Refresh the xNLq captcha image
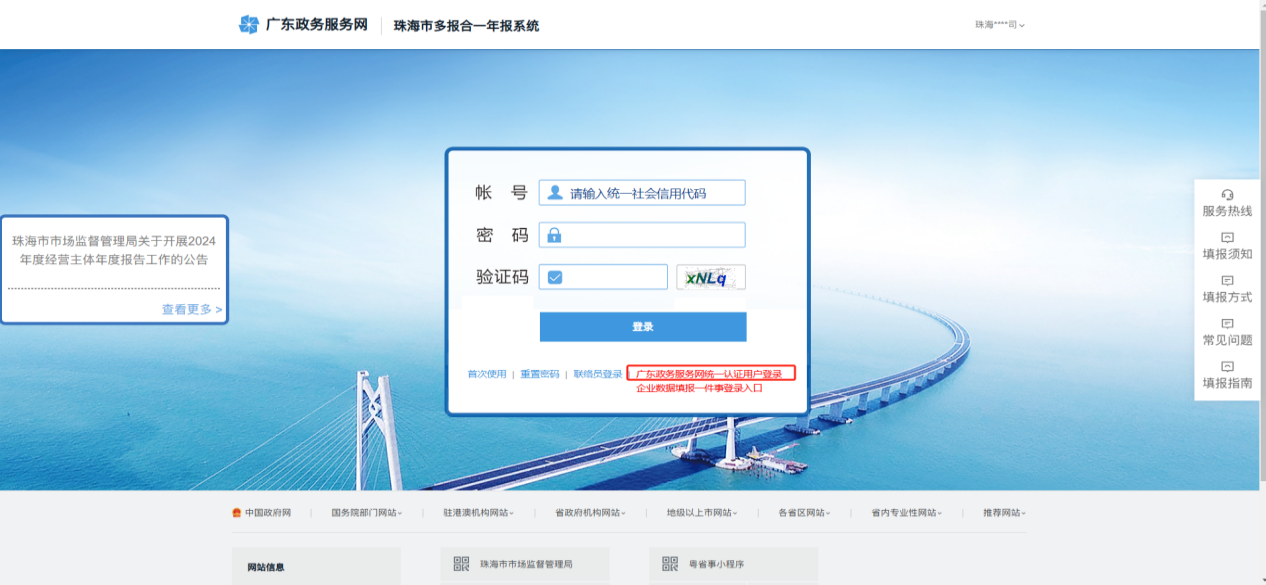The height and width of the screenshot is (585, 1266). [710, 277]
